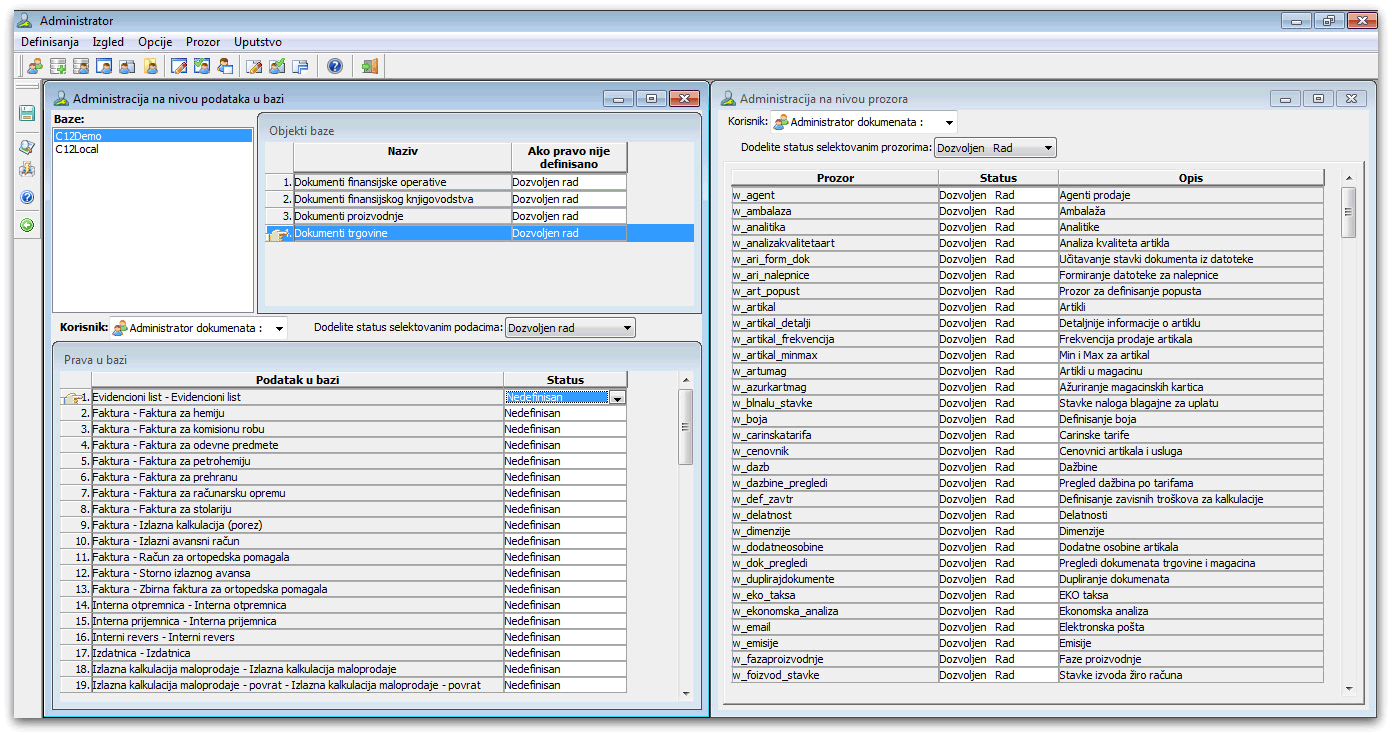Click the vertical scrollbar thumb of window list
This screenshot has width=1392, height=736.
coord(1348,212)
